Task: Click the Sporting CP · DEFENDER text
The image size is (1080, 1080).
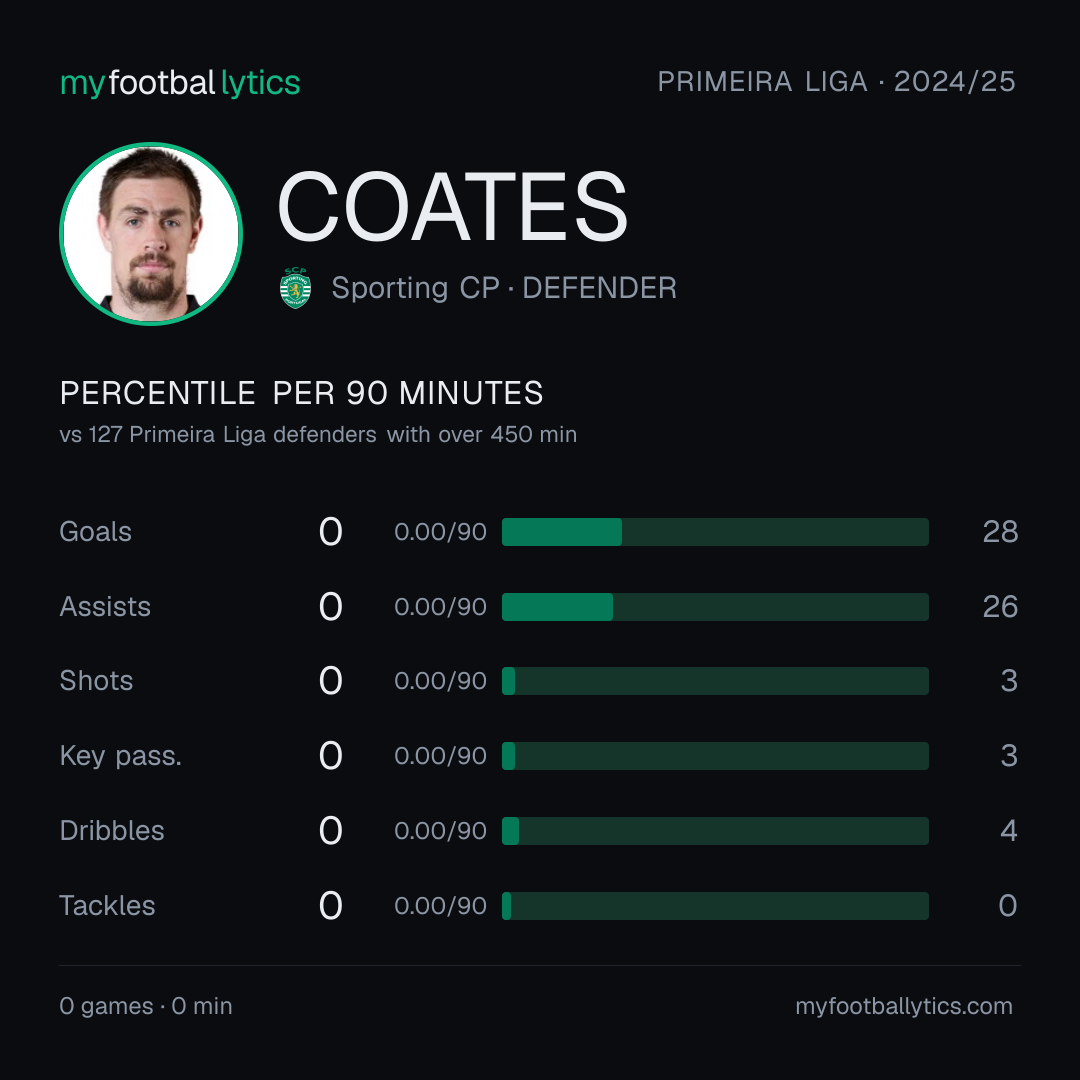Action: pos(503,288)
